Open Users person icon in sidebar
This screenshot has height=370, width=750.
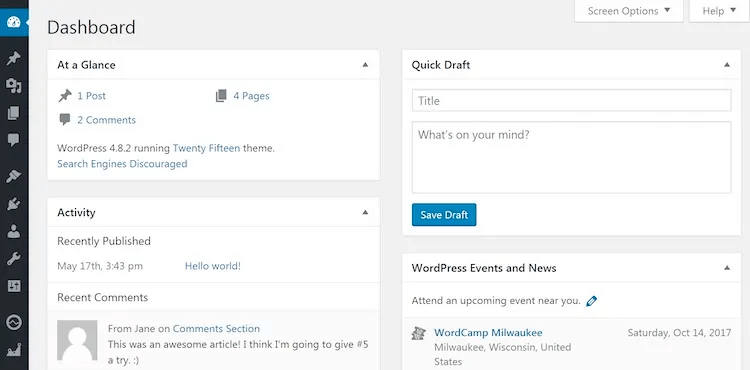(x=13, y=232)
